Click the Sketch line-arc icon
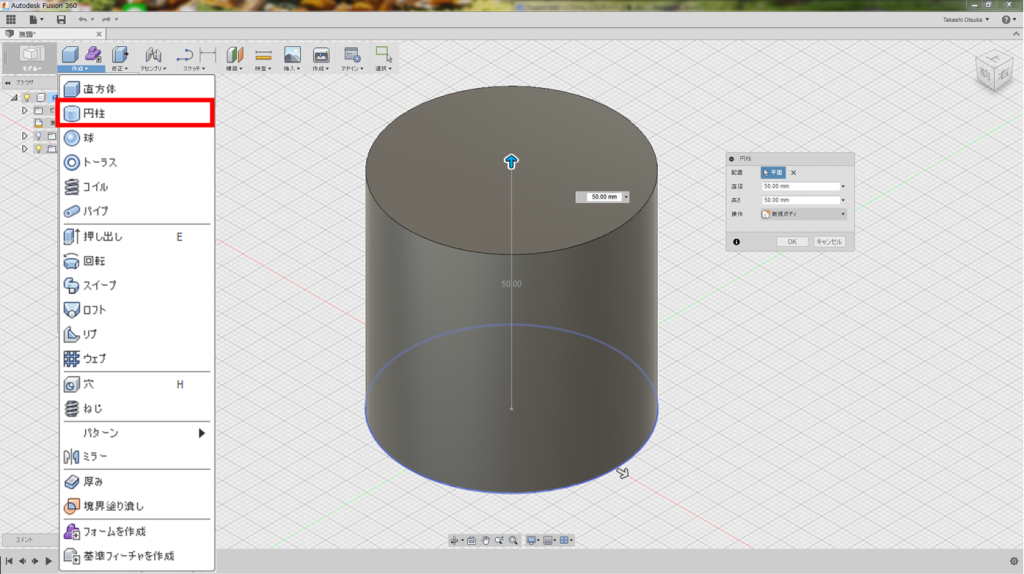The image size is (1024, 574). (185, 55)
